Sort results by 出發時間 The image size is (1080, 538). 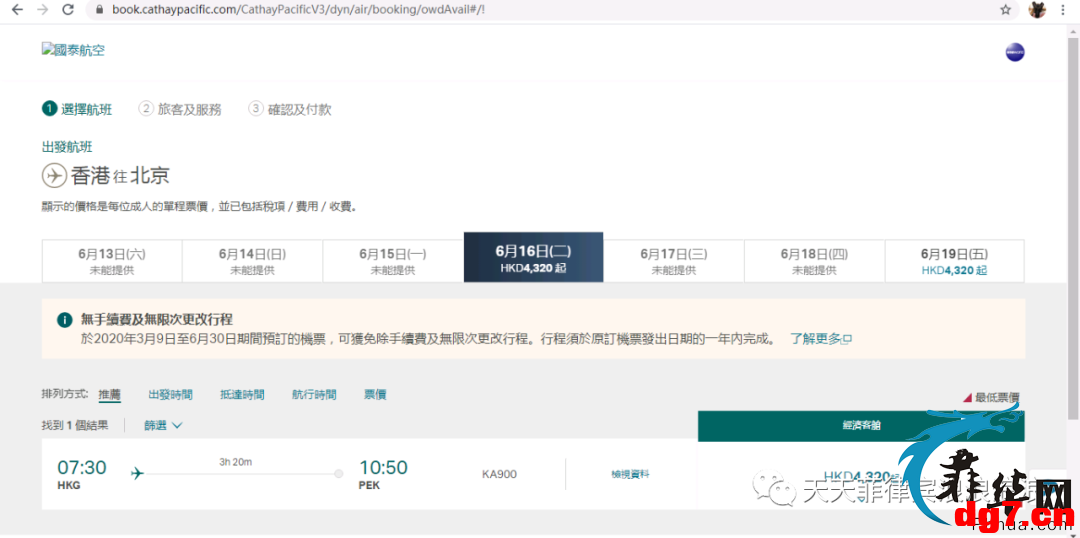point(170,395)
